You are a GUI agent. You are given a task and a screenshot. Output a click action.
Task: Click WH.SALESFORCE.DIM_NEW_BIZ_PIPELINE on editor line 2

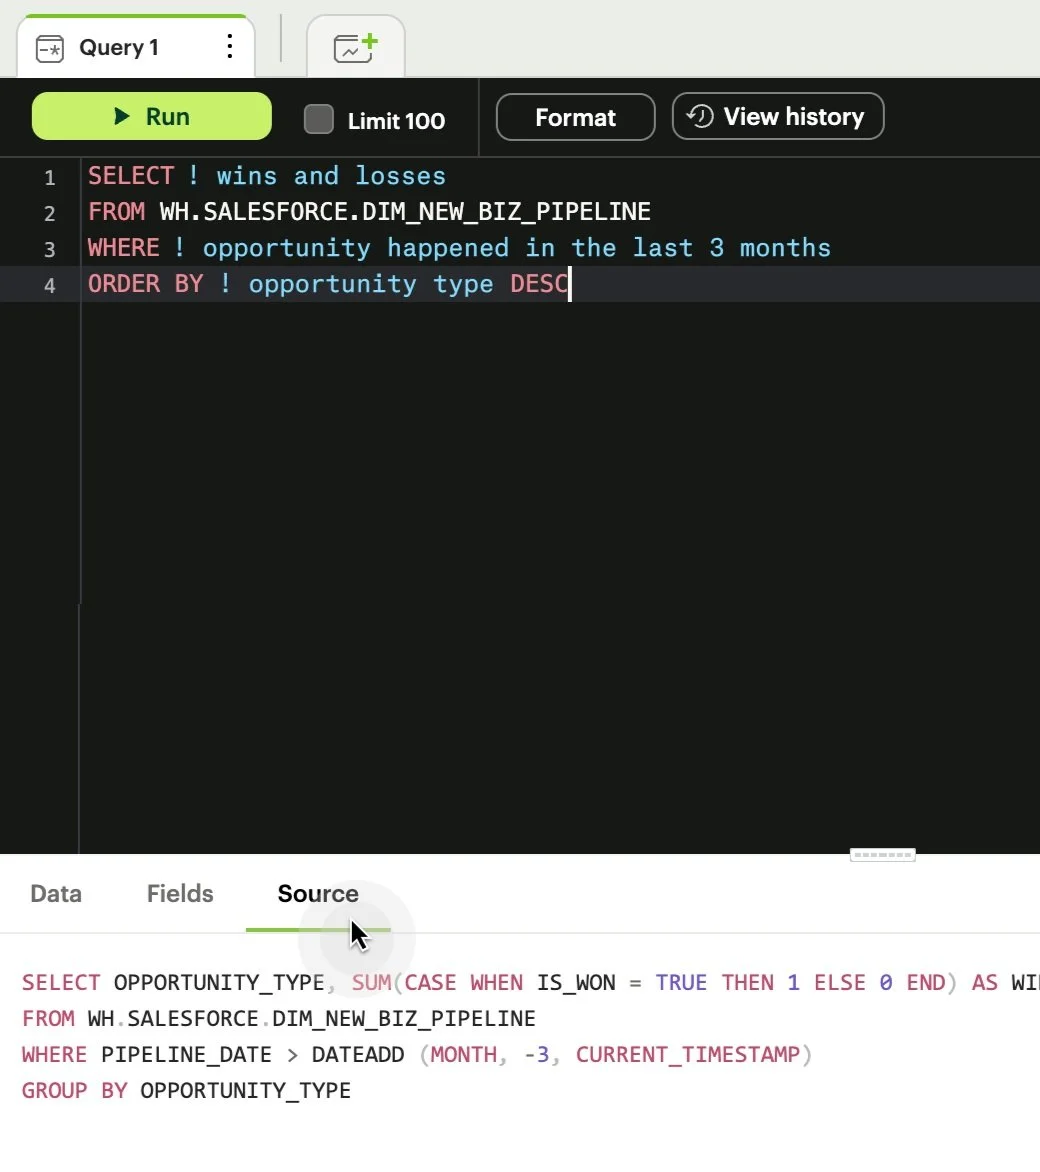(x=405, y=212)
